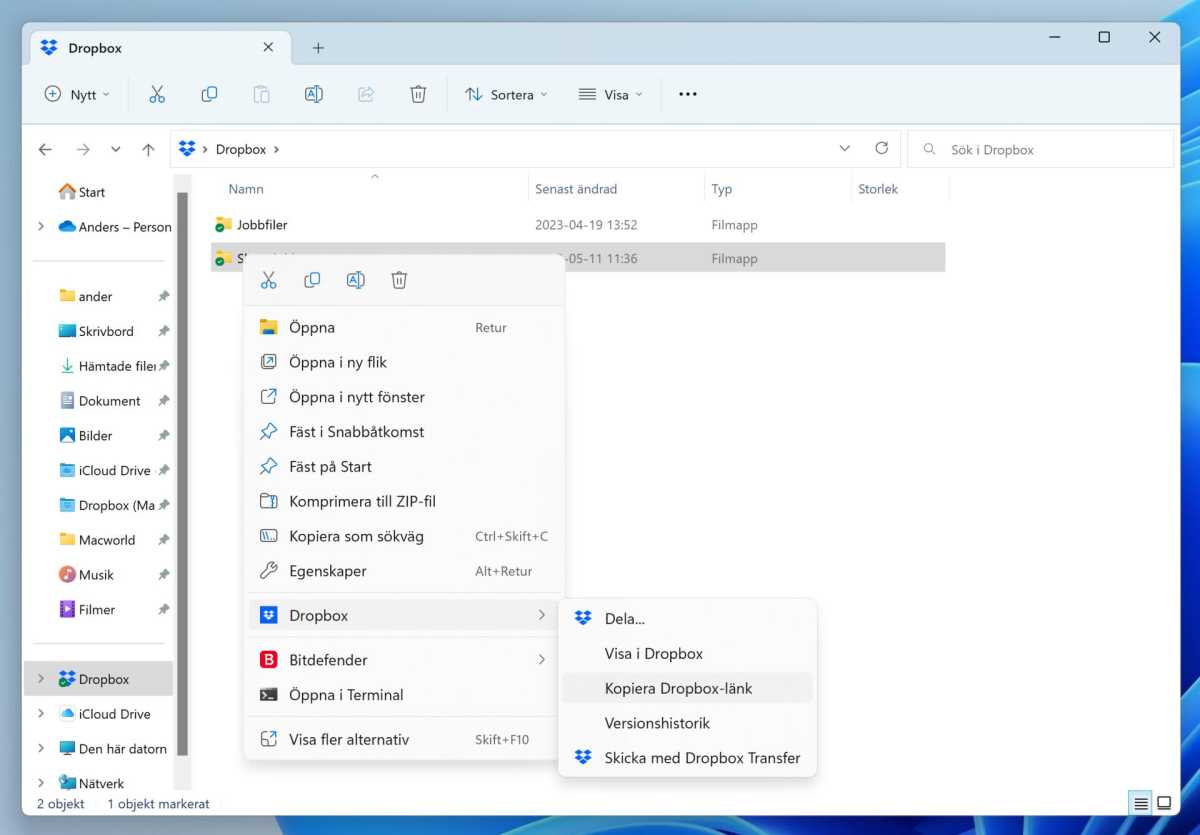The width and height of the screenshot is (1200, 835).
Task: Click the copy icon in the context menu
Action: tap(312, 280)
